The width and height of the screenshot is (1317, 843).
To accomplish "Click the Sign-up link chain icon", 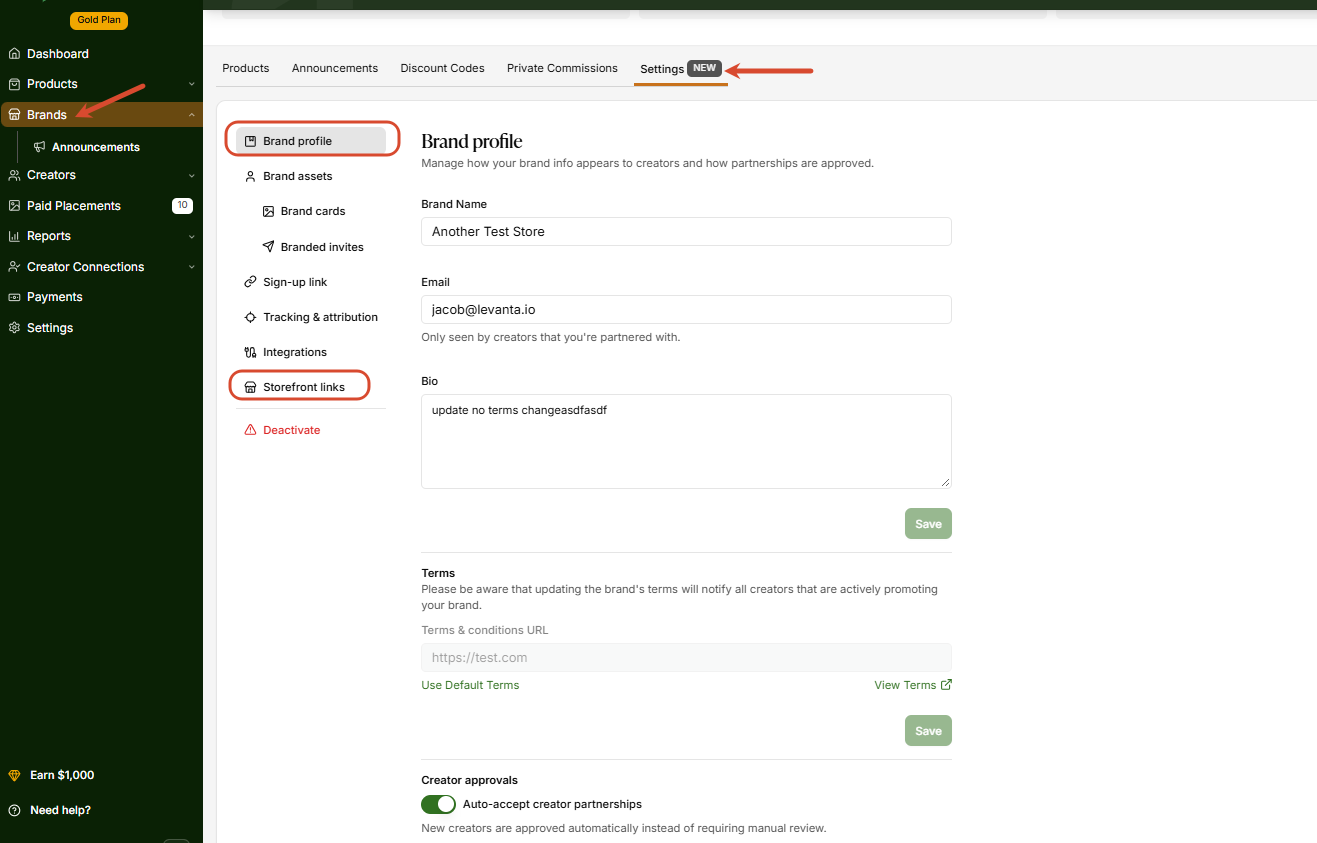I will [250, 282].
